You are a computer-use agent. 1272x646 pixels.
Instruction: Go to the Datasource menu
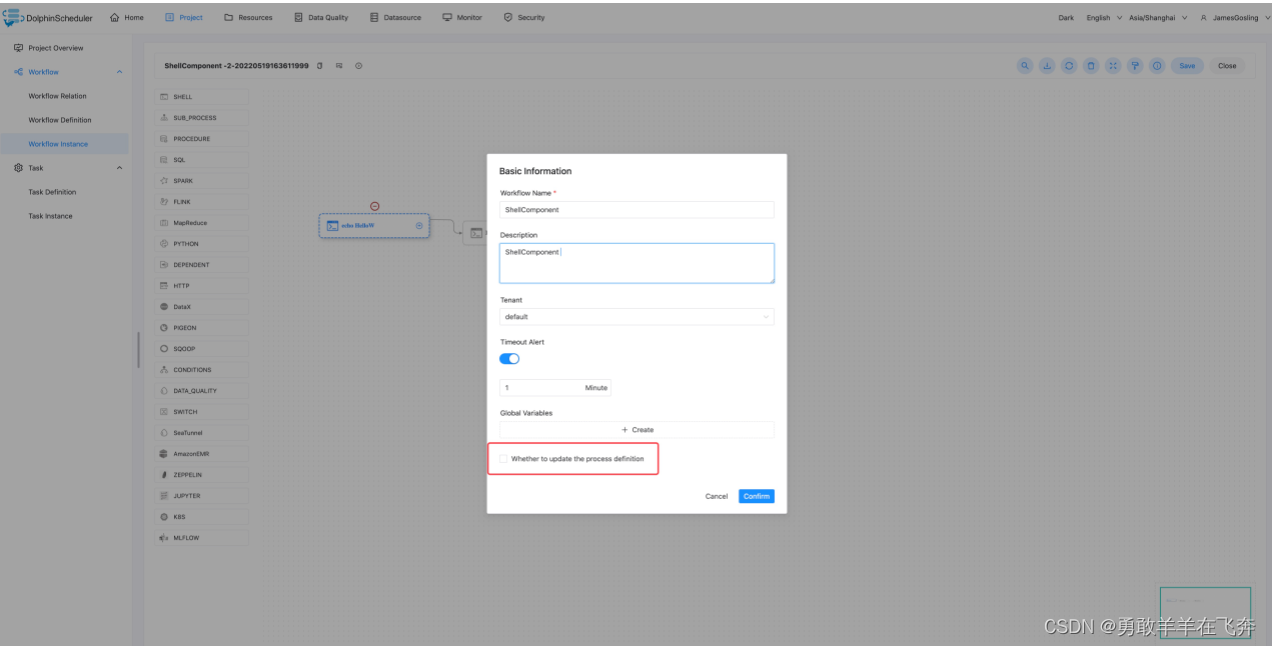(x=395, y=18)
